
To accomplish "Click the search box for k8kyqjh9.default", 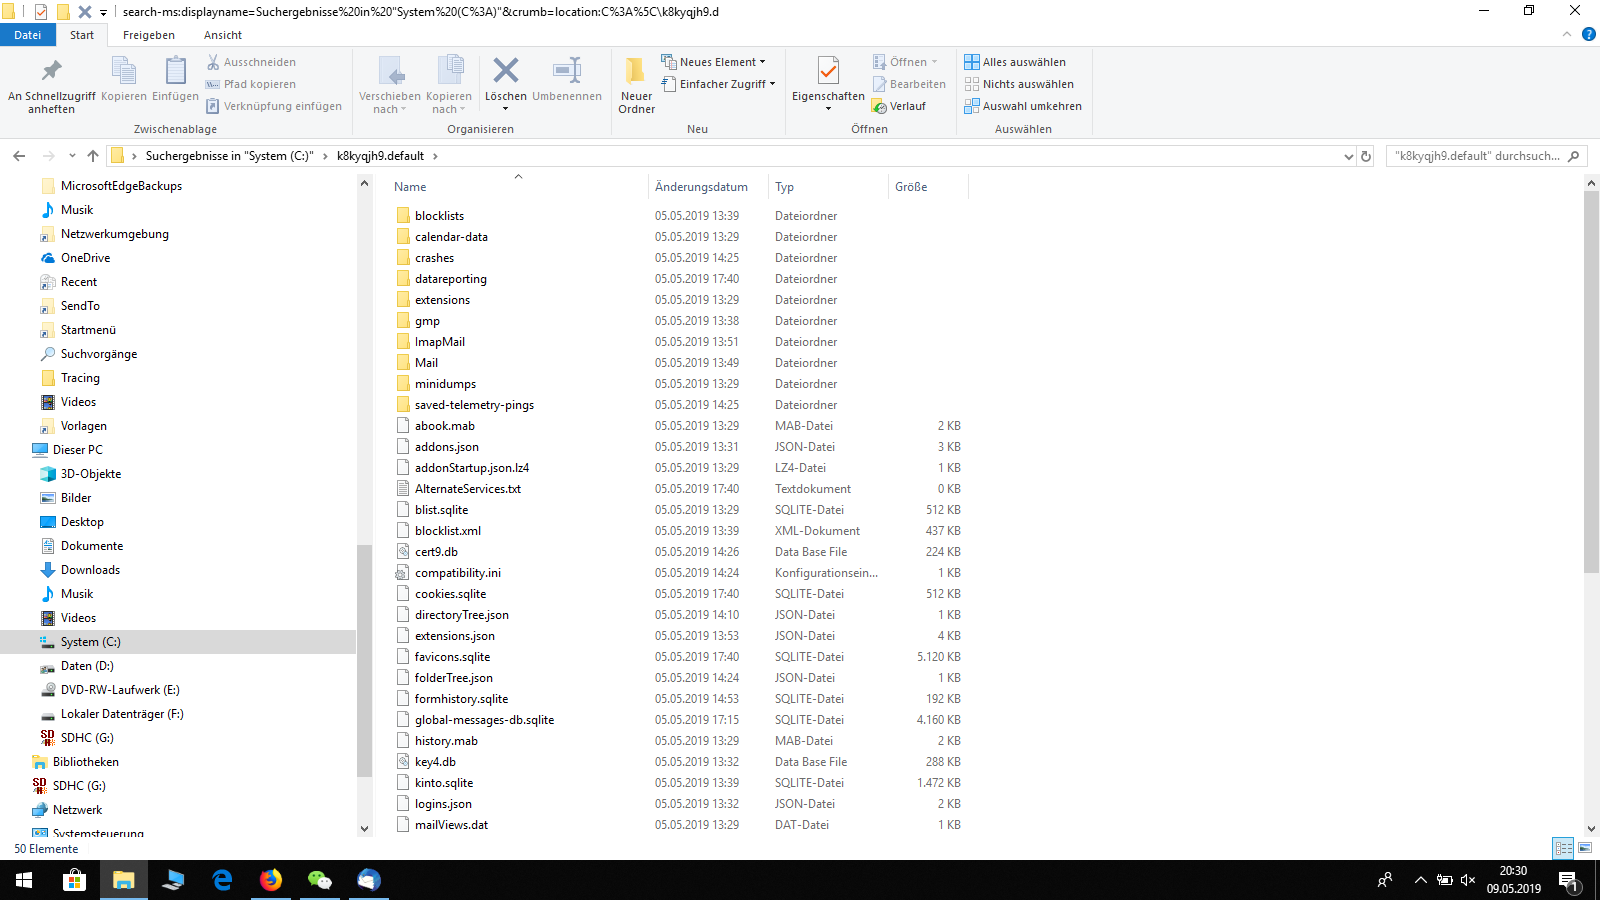I will 1477,156.
